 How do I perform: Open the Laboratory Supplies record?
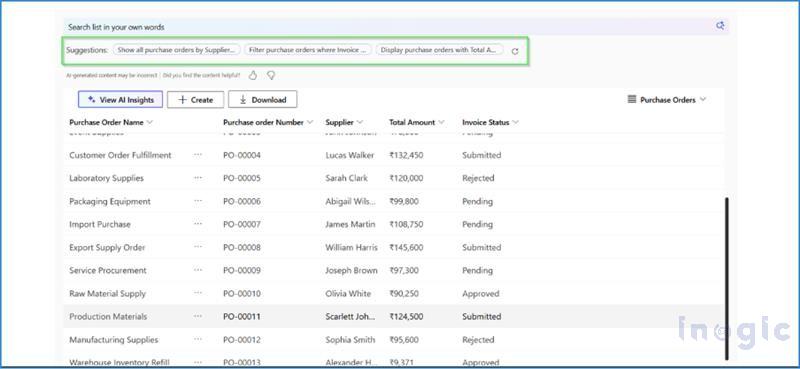(107, 178)
